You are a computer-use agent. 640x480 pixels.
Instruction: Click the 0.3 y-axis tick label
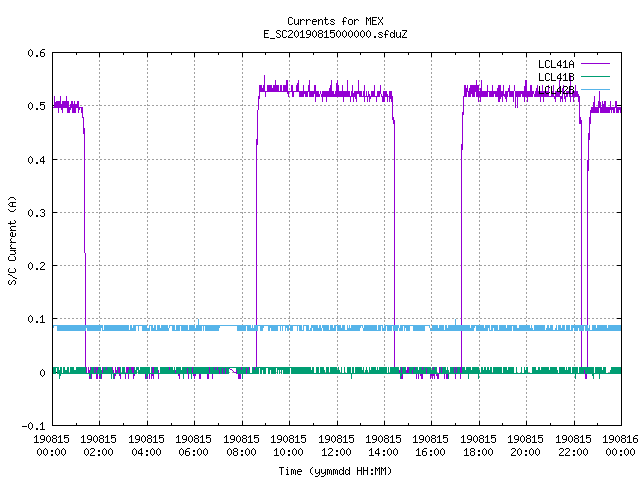[37, 213]
